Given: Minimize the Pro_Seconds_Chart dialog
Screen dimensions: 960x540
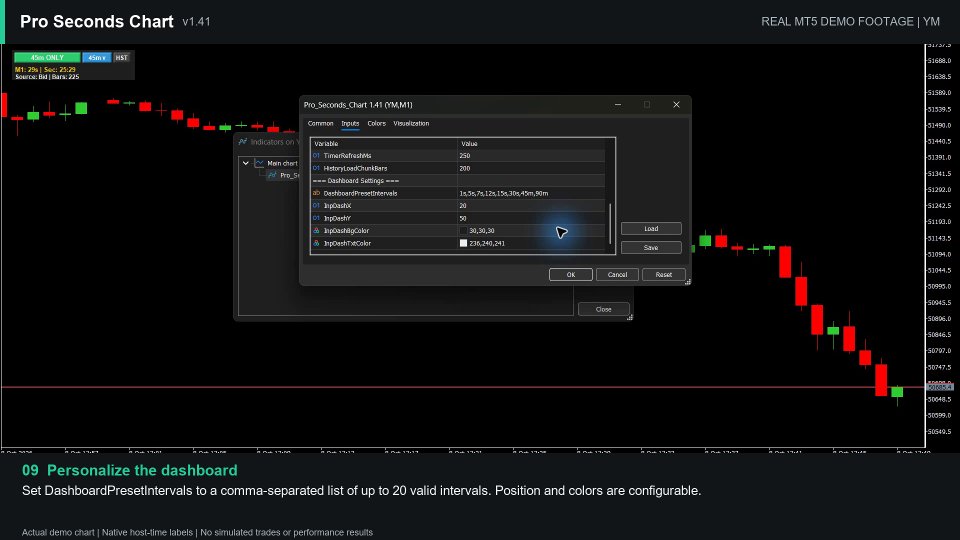Looking at the screenshot, I should [x=618, y=105].
